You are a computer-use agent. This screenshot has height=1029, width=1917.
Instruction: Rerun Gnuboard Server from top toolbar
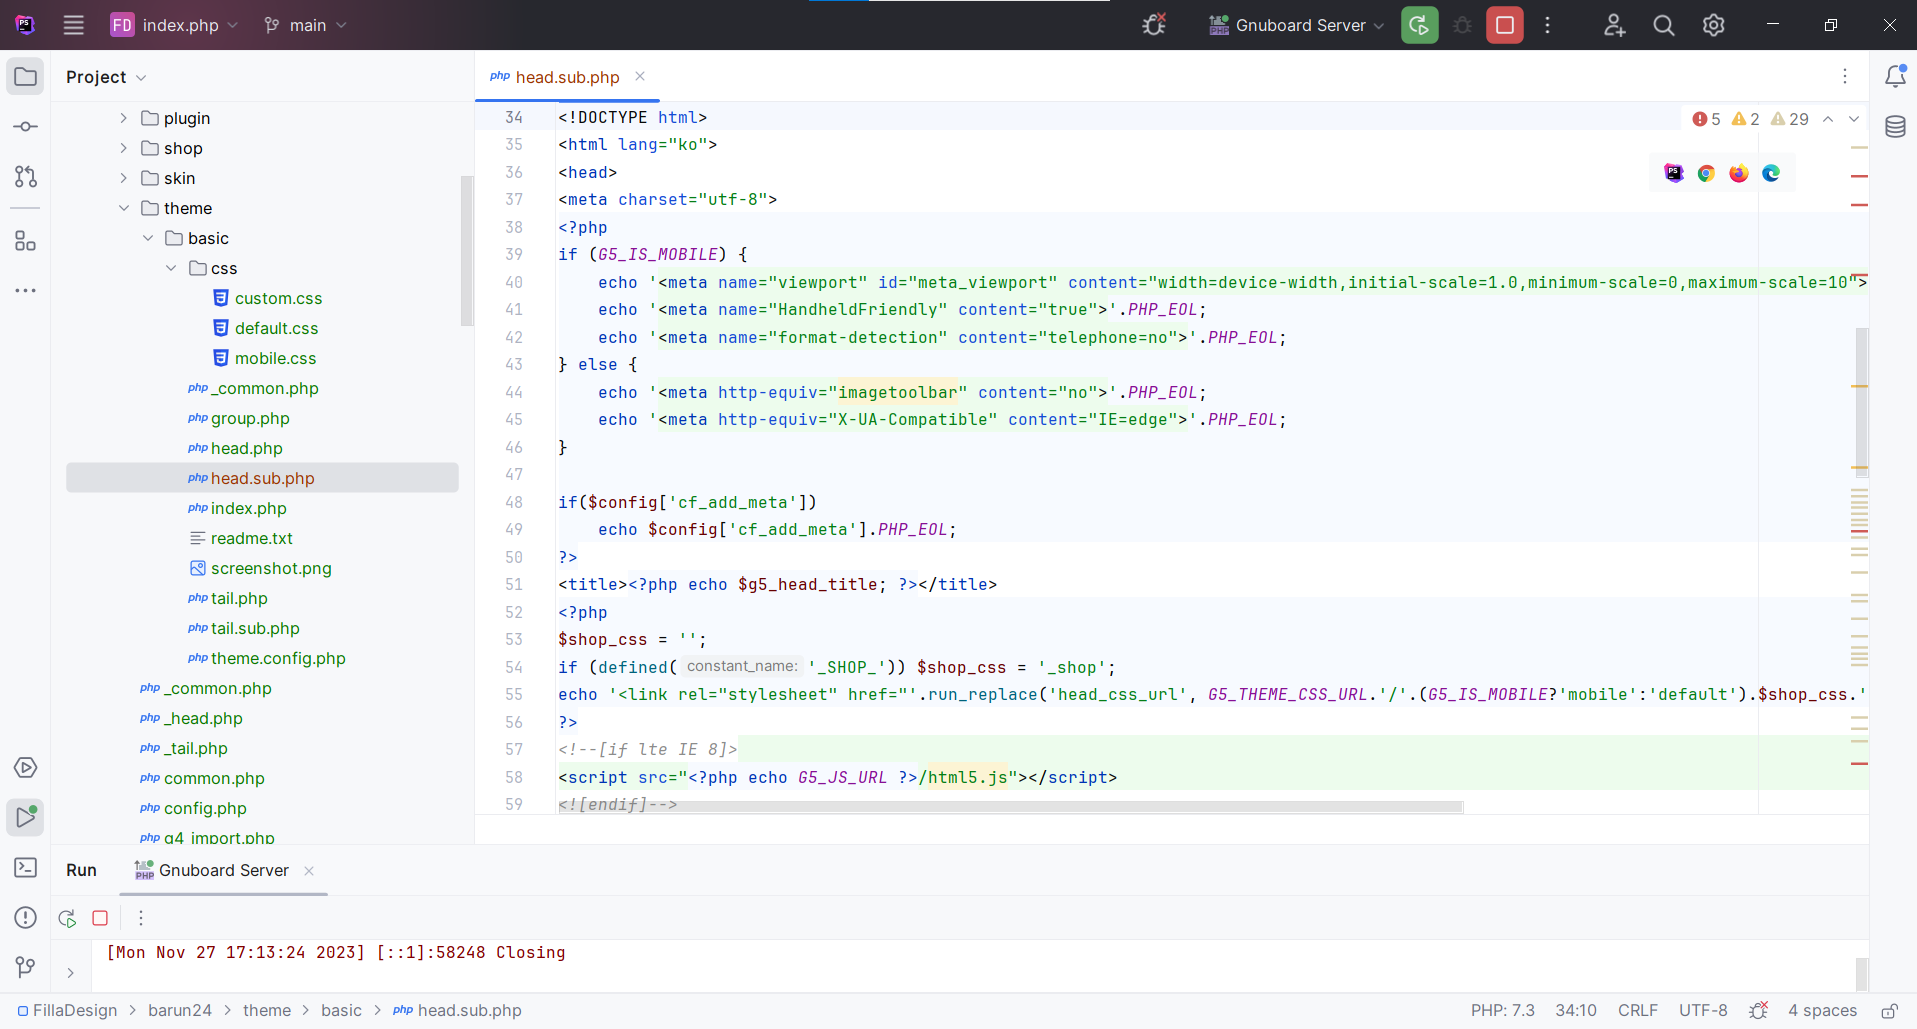click(1420, 25)
